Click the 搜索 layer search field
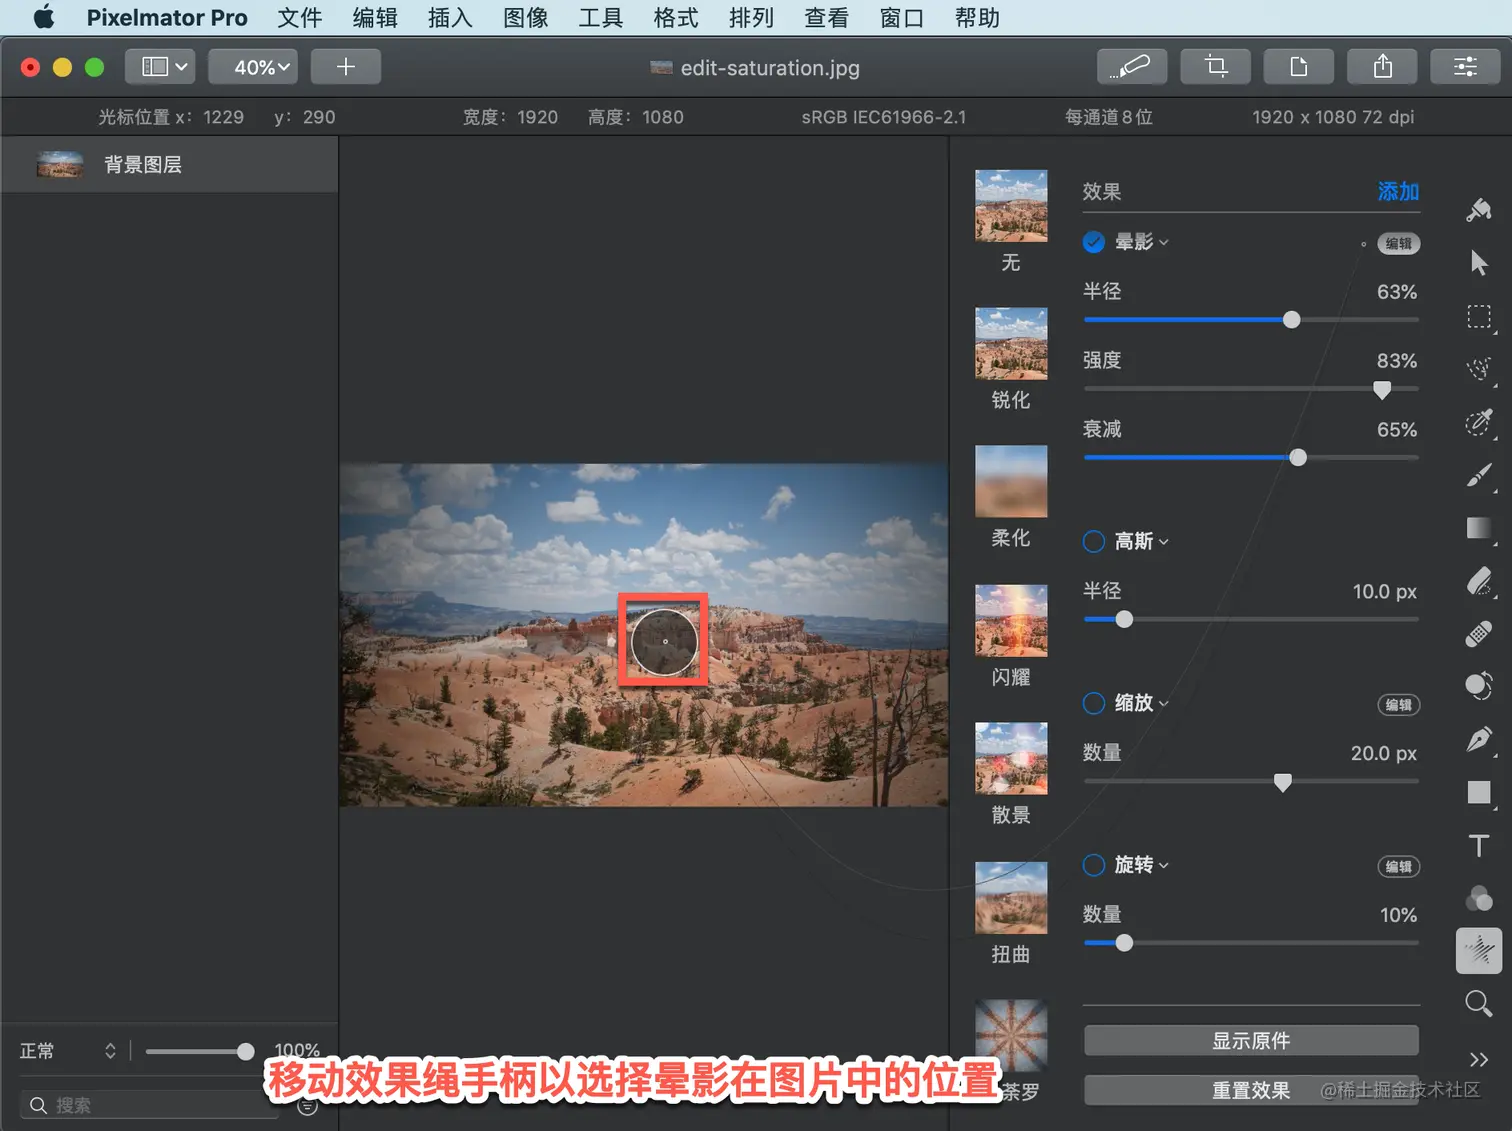The image size is (1512, 1131). [x=150, y=1105]
